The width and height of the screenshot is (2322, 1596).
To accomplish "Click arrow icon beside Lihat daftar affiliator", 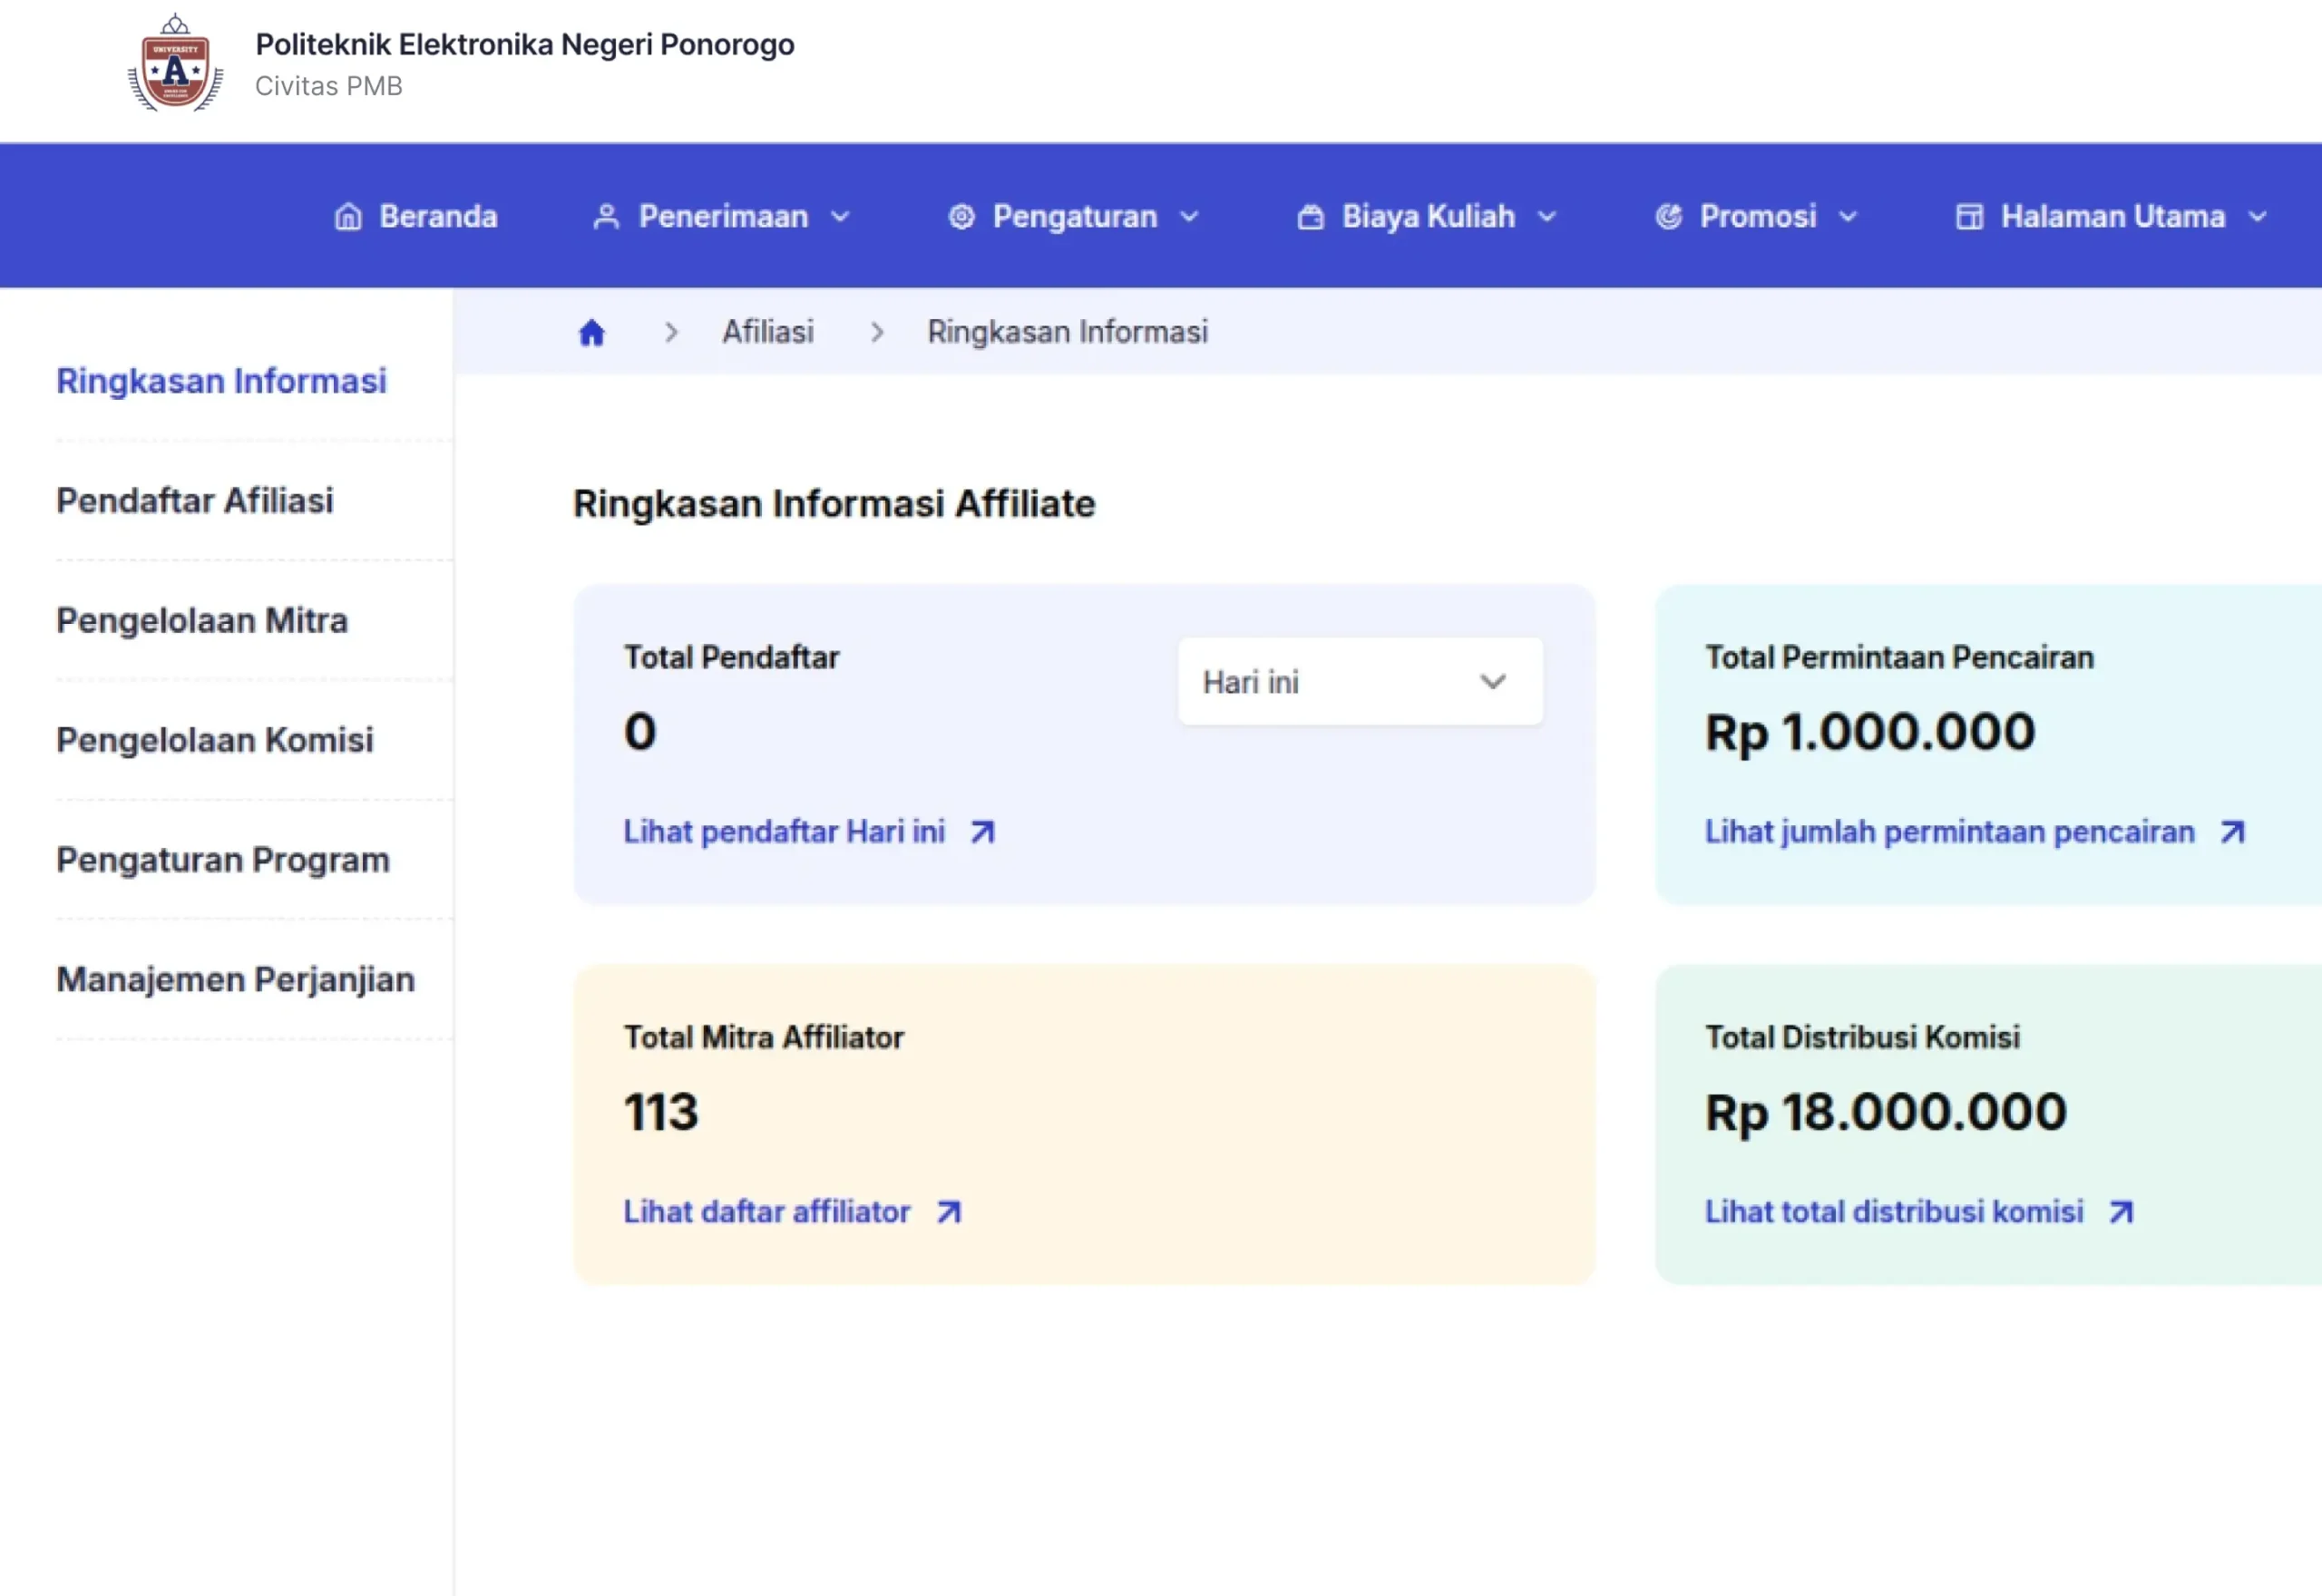I will pos(949,1212).
